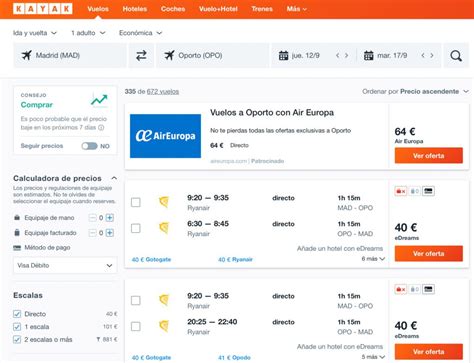Open 1 adulto passengers dropdown
The image size is (474, 363).
click(88, 33)
